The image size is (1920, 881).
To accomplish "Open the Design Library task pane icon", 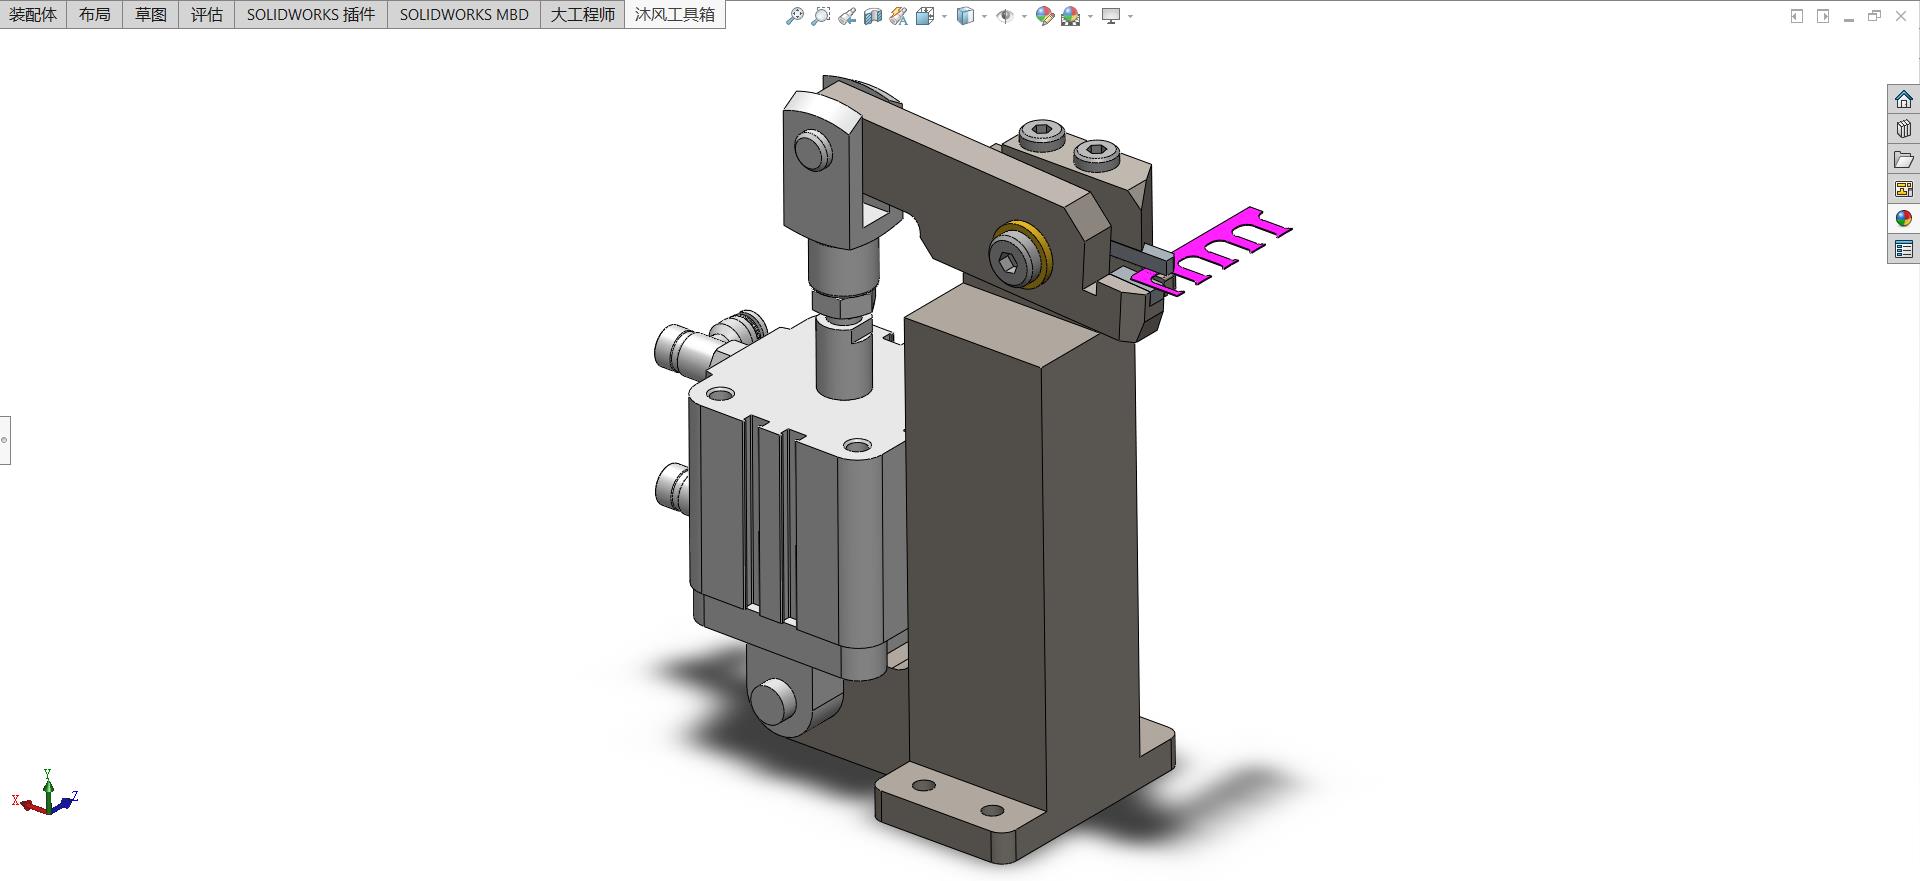I will pyautogui.click(x=1904, y=129).
